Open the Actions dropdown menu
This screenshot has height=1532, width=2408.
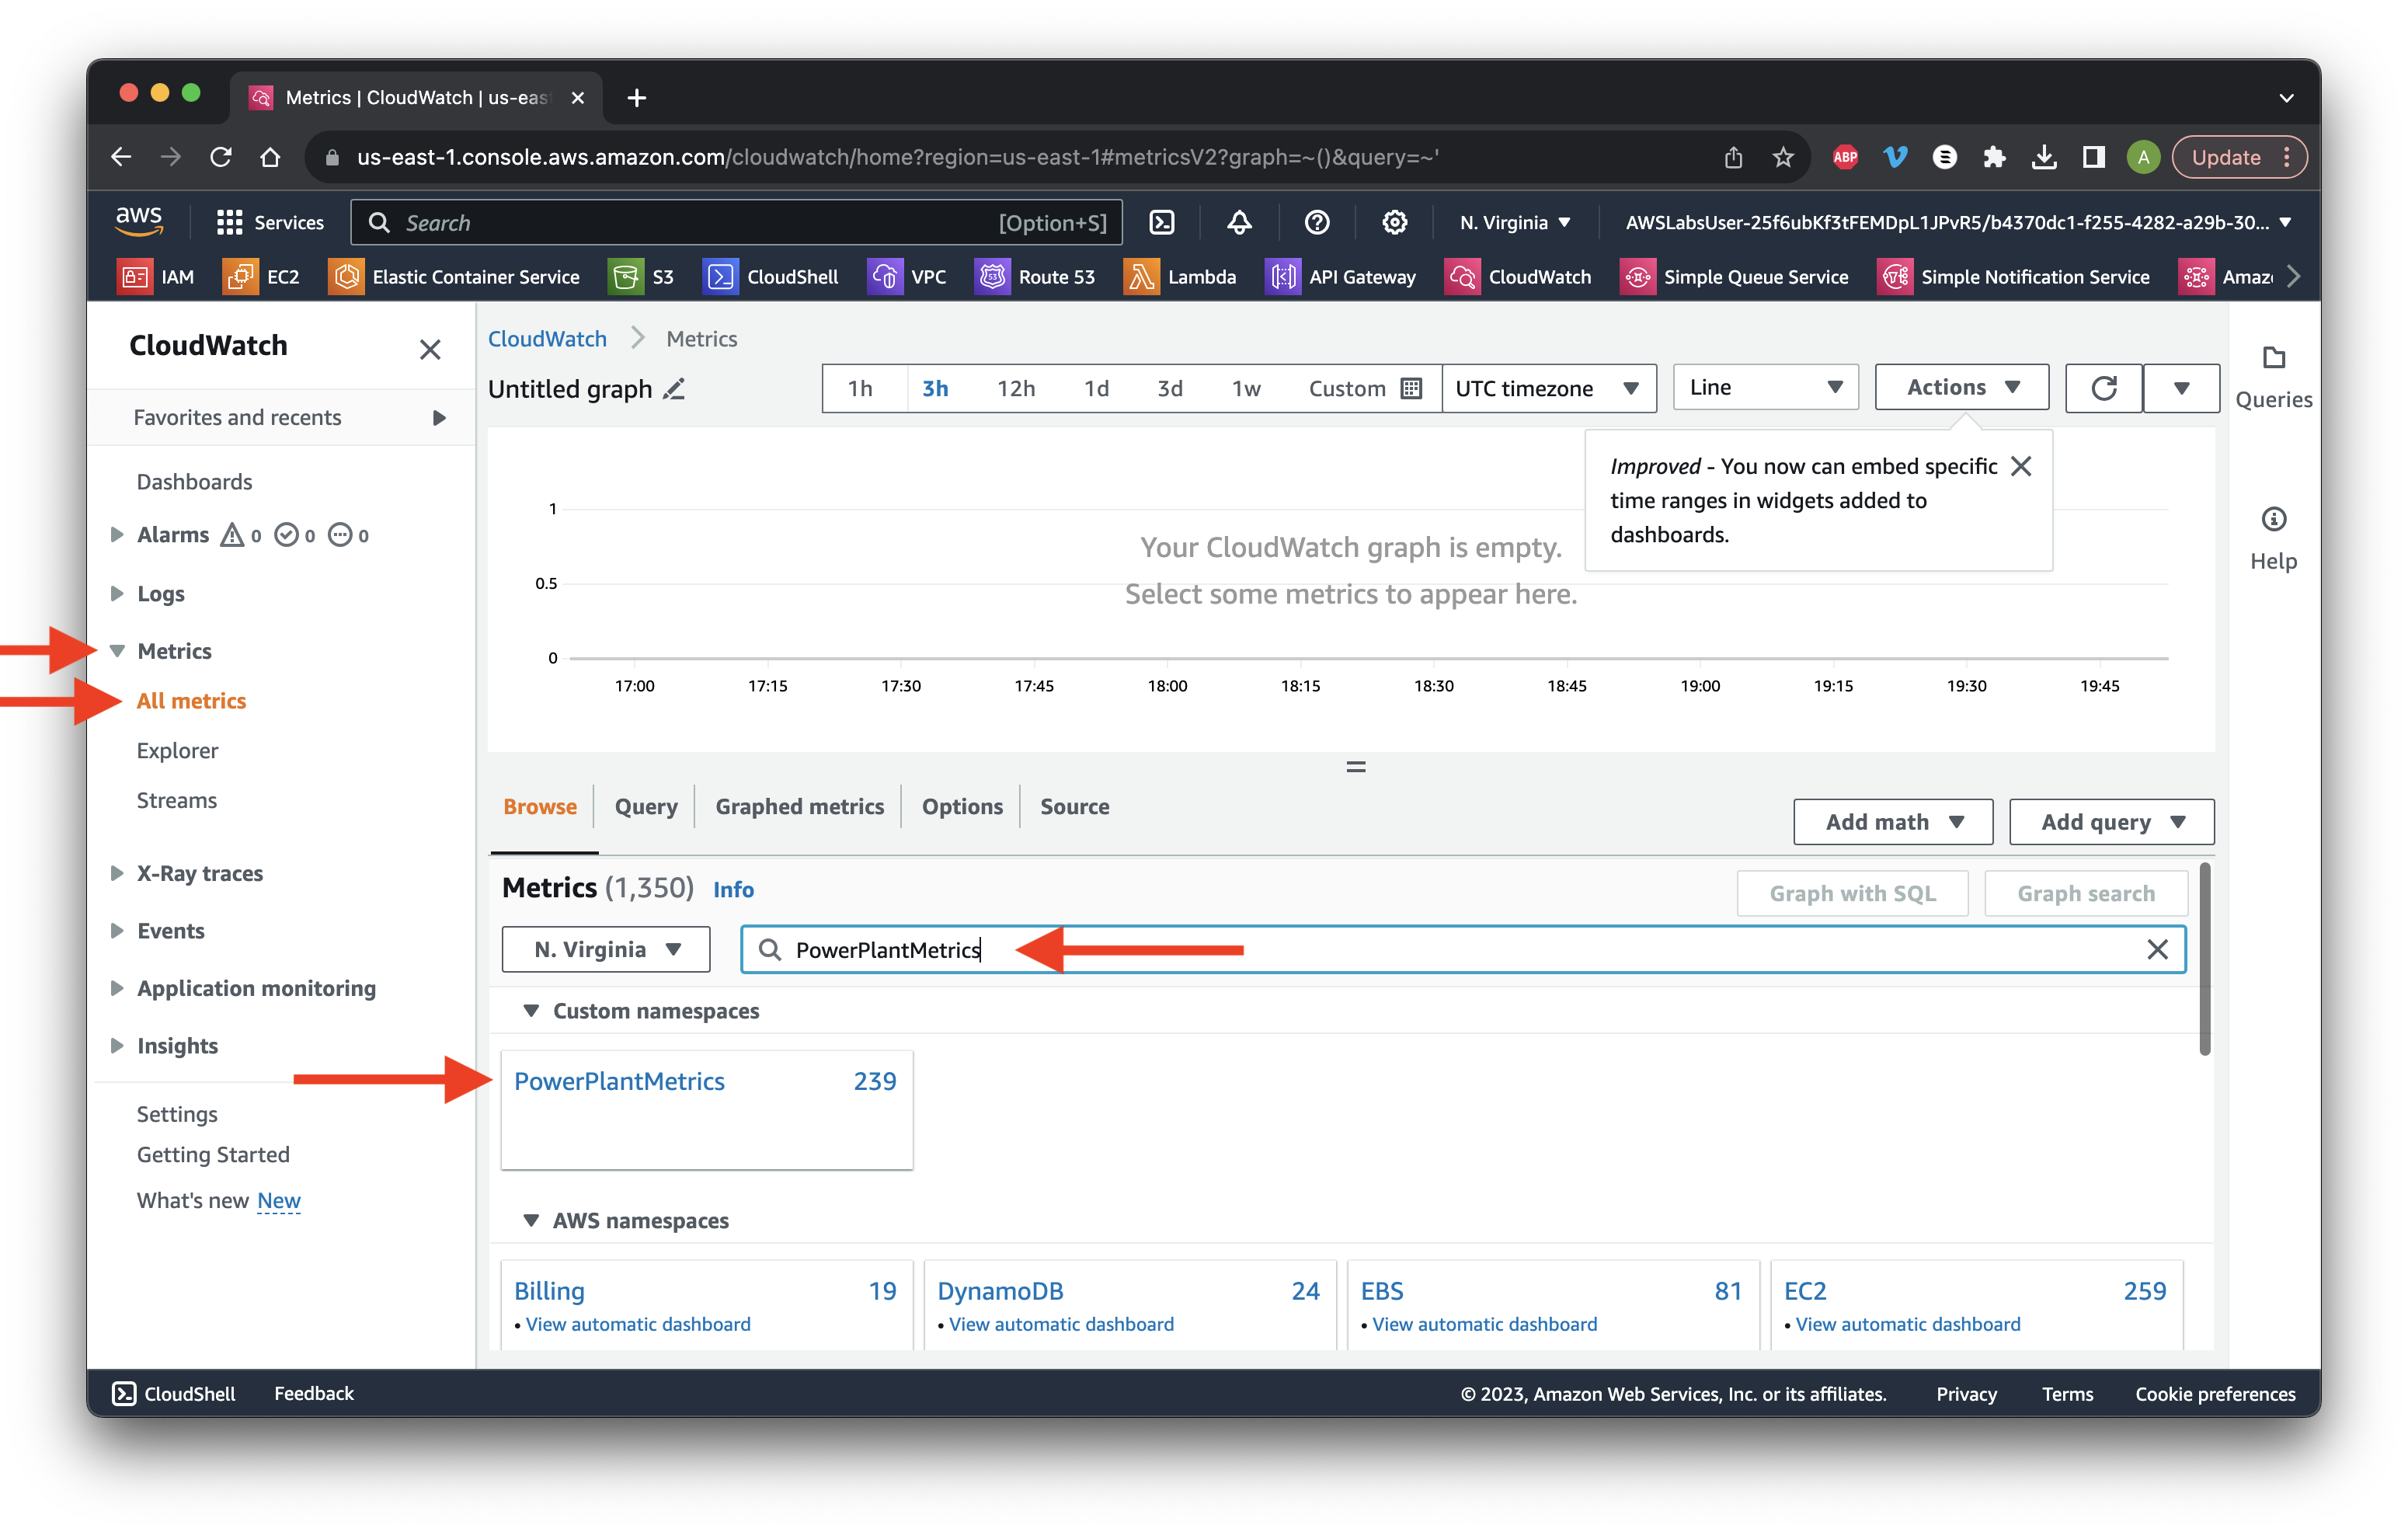[1961, 387]
